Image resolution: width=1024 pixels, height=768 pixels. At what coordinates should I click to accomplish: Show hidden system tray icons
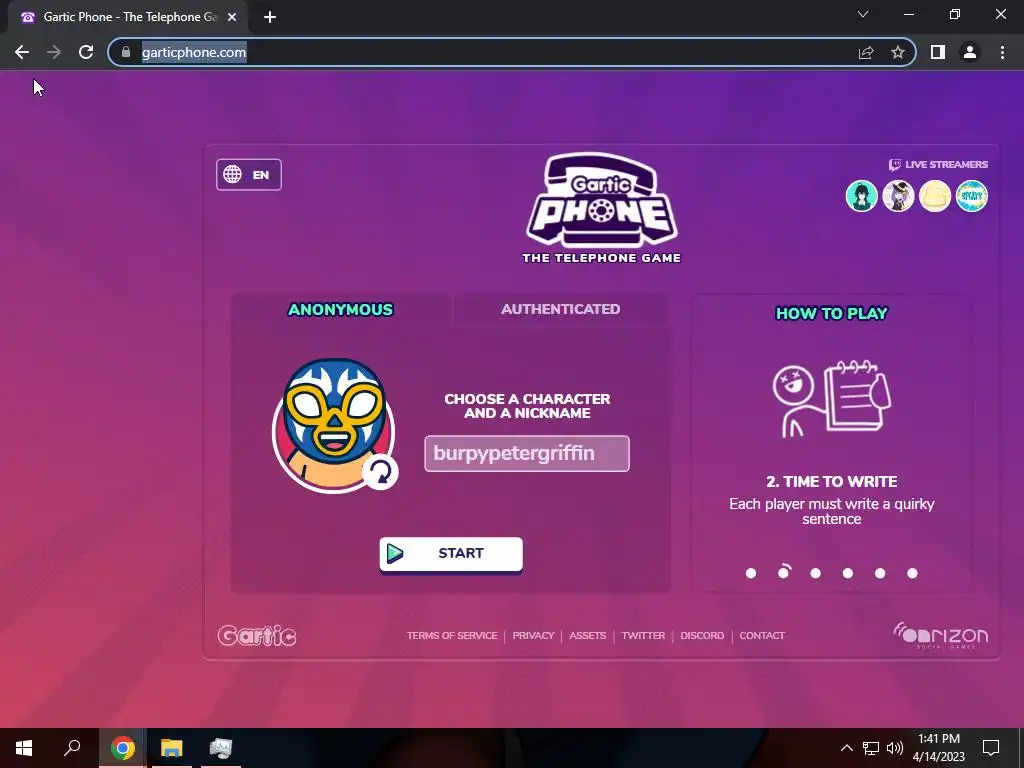[x=846, y=748]
